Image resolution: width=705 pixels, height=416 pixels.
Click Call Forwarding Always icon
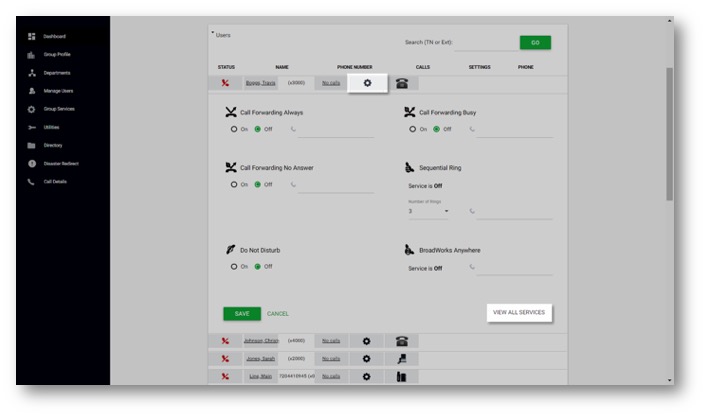[231, 112]
